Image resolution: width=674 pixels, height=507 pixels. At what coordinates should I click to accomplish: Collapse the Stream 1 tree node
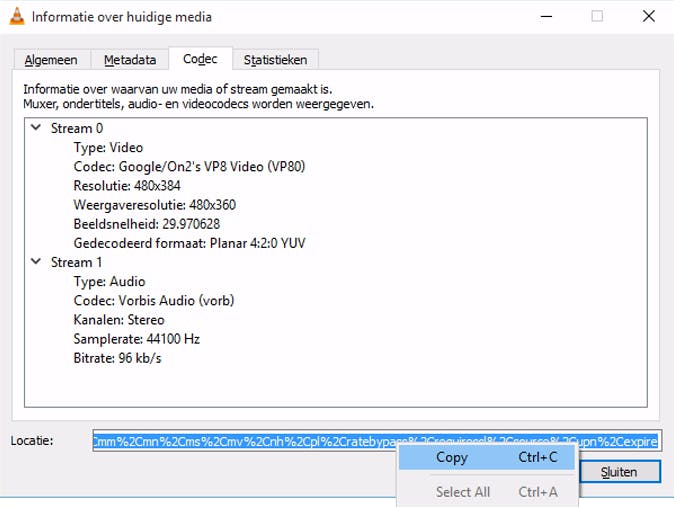point(36,261)
